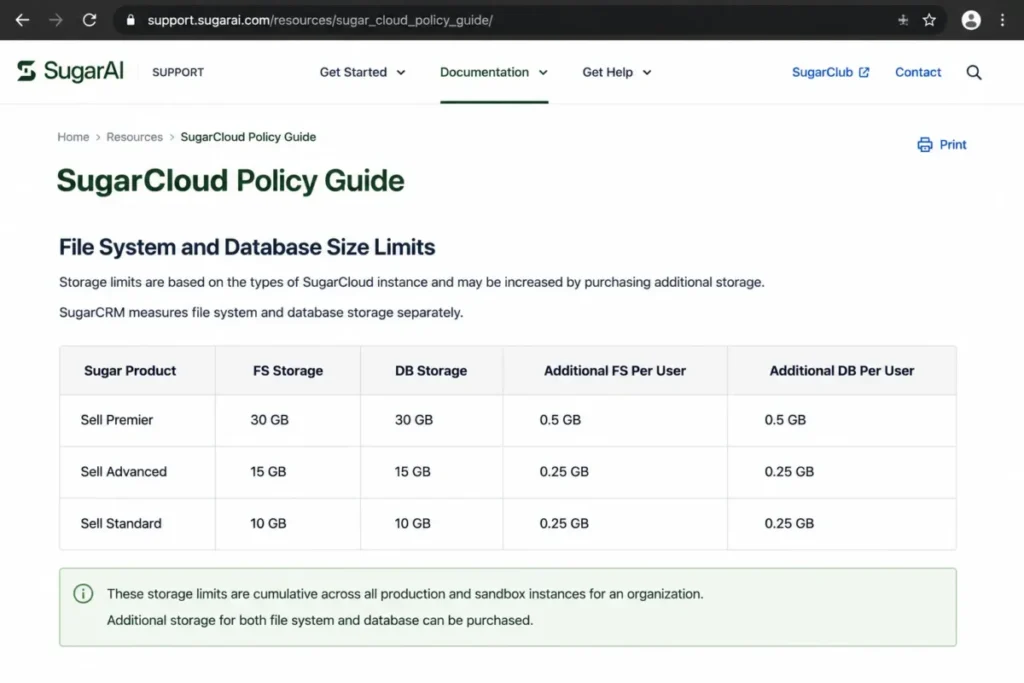Expand the Documentation chevron

coord(543,72)
